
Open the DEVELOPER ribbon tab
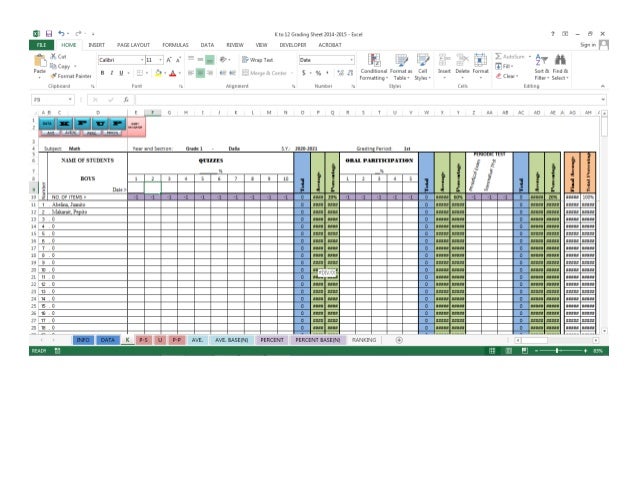293,45
